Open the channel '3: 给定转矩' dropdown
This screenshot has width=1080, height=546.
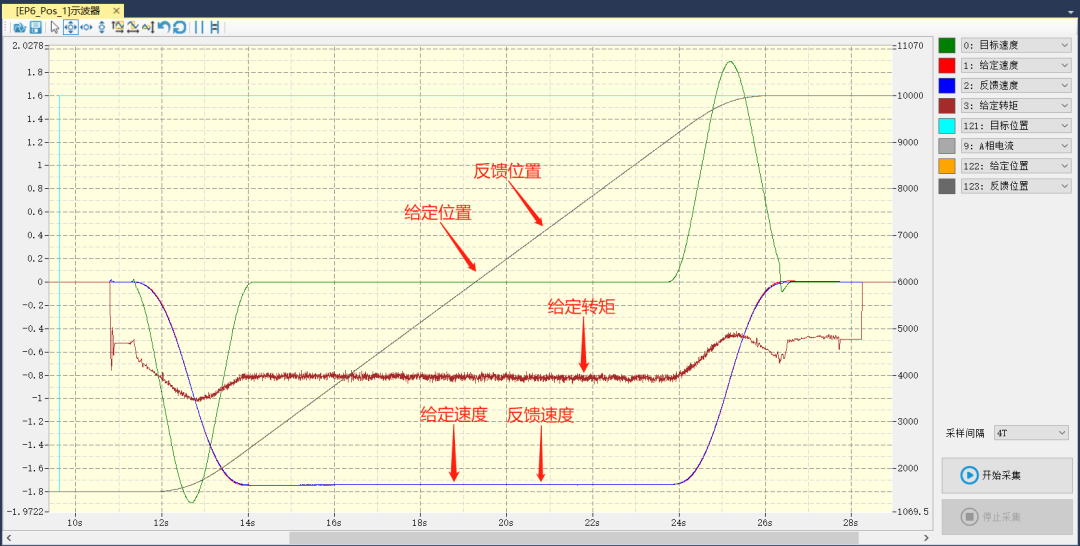[1016, 105]
